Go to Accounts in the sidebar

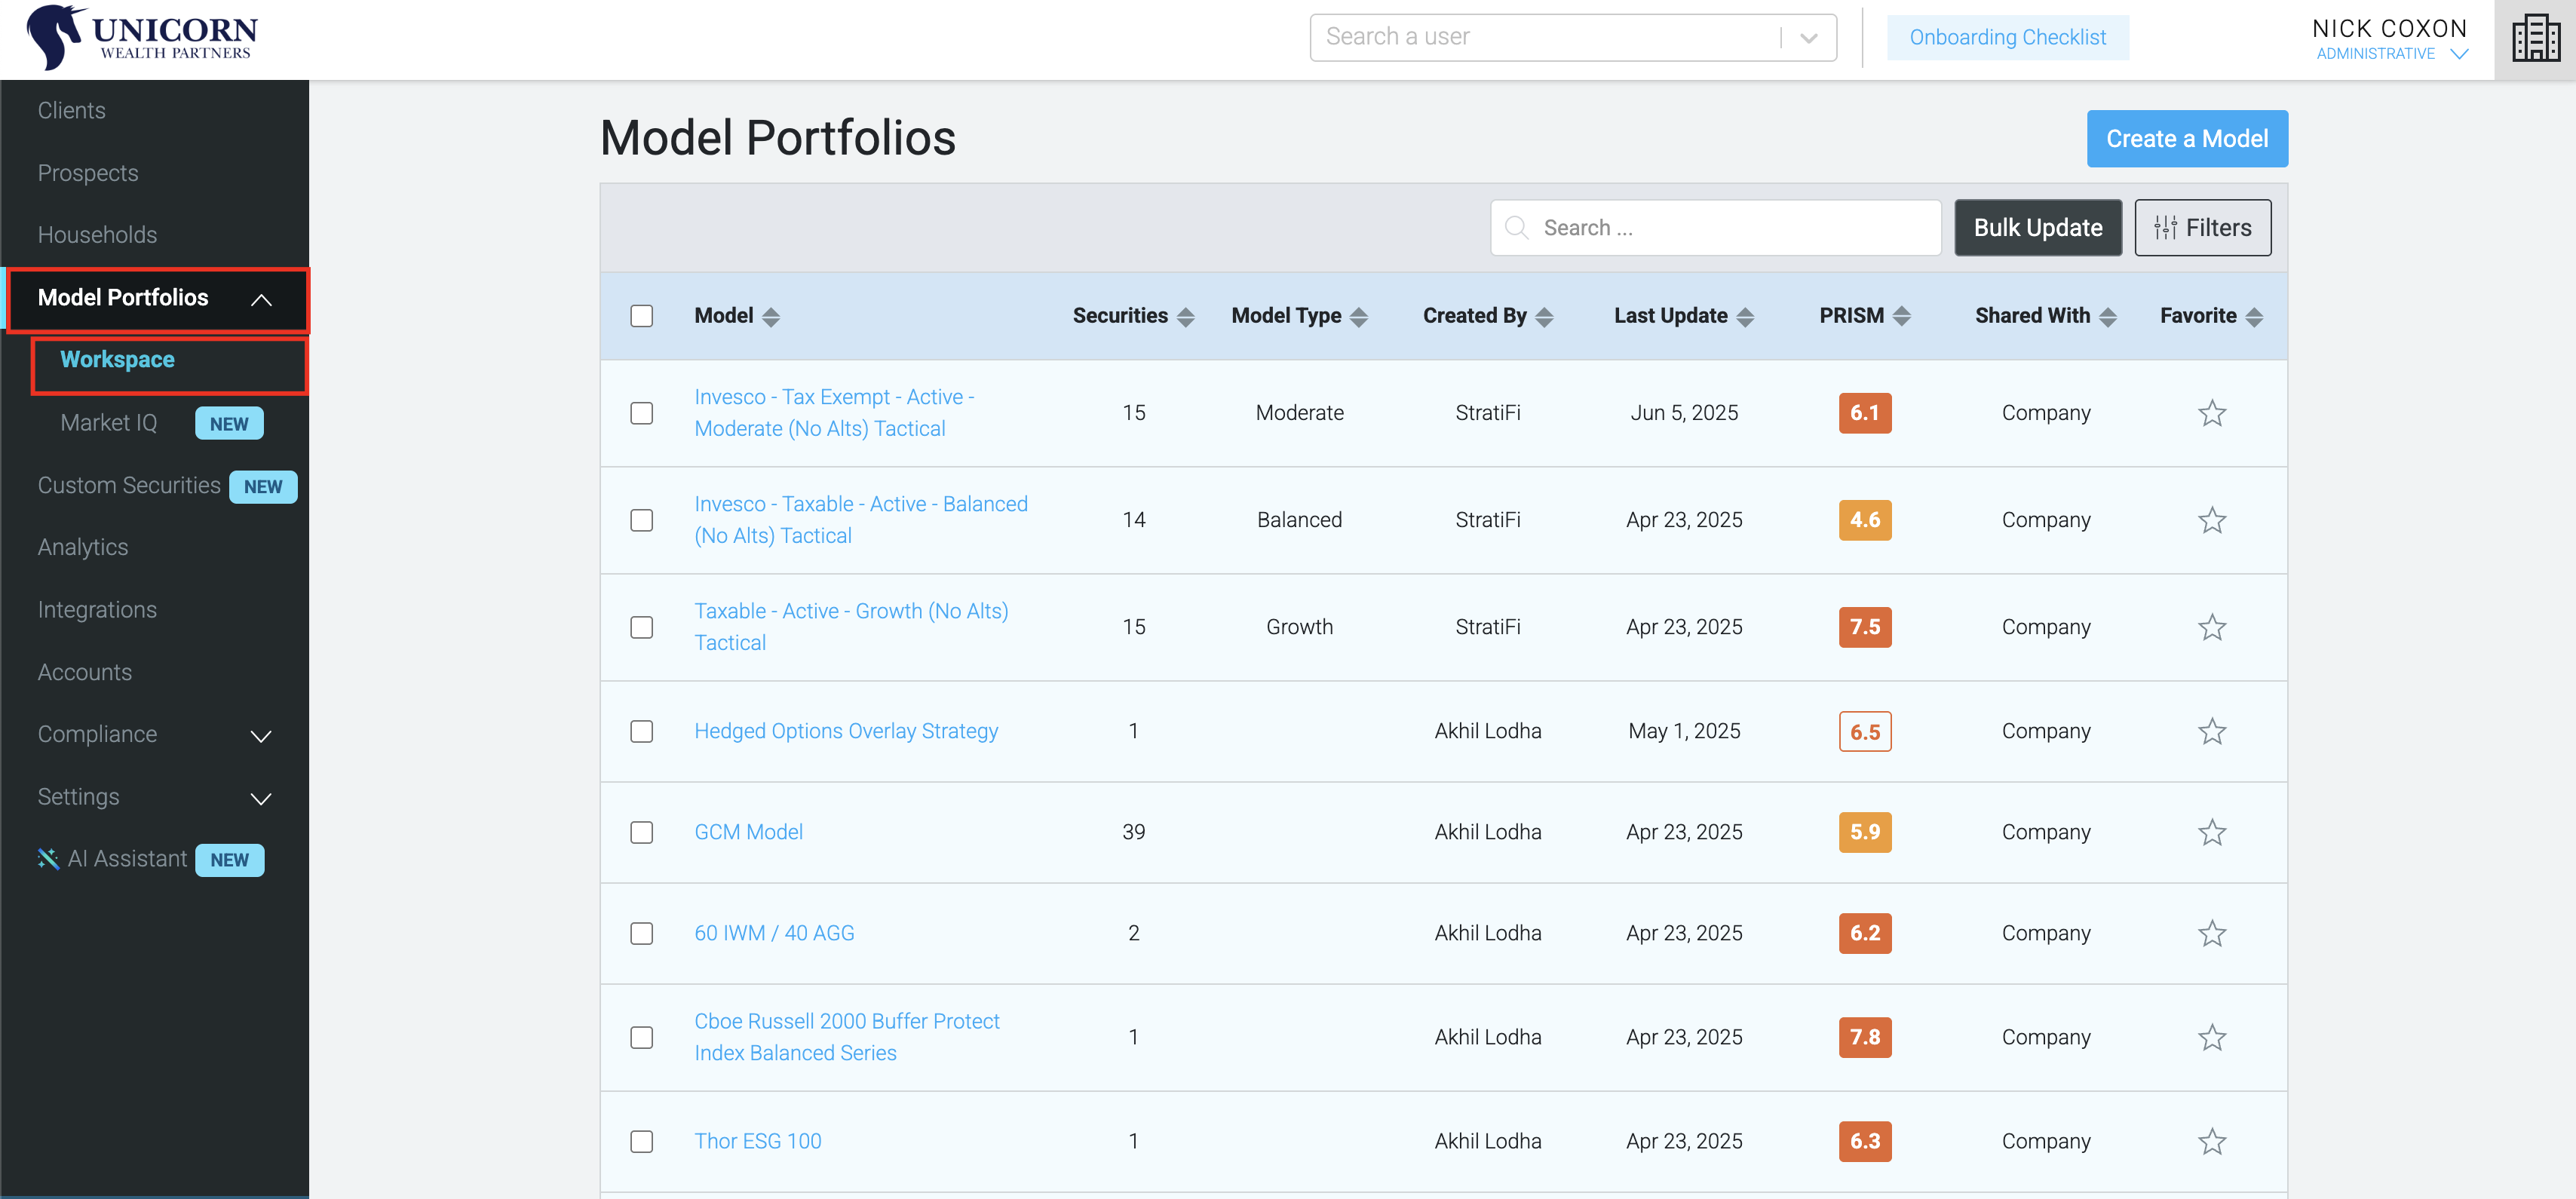85,672
